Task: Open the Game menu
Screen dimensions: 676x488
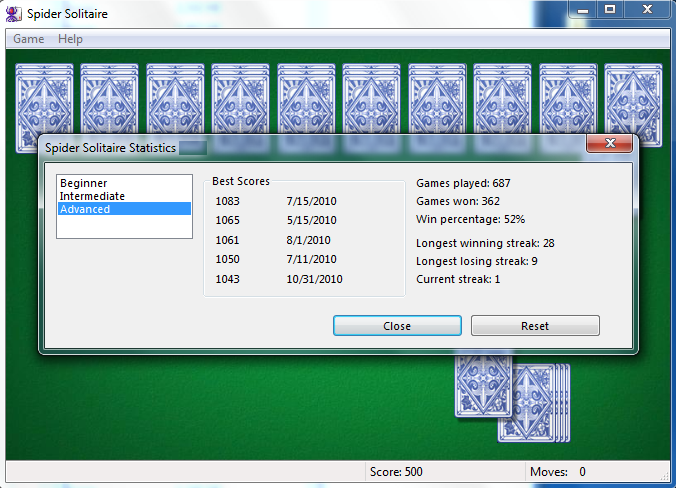Action: (x=28, y=39)
